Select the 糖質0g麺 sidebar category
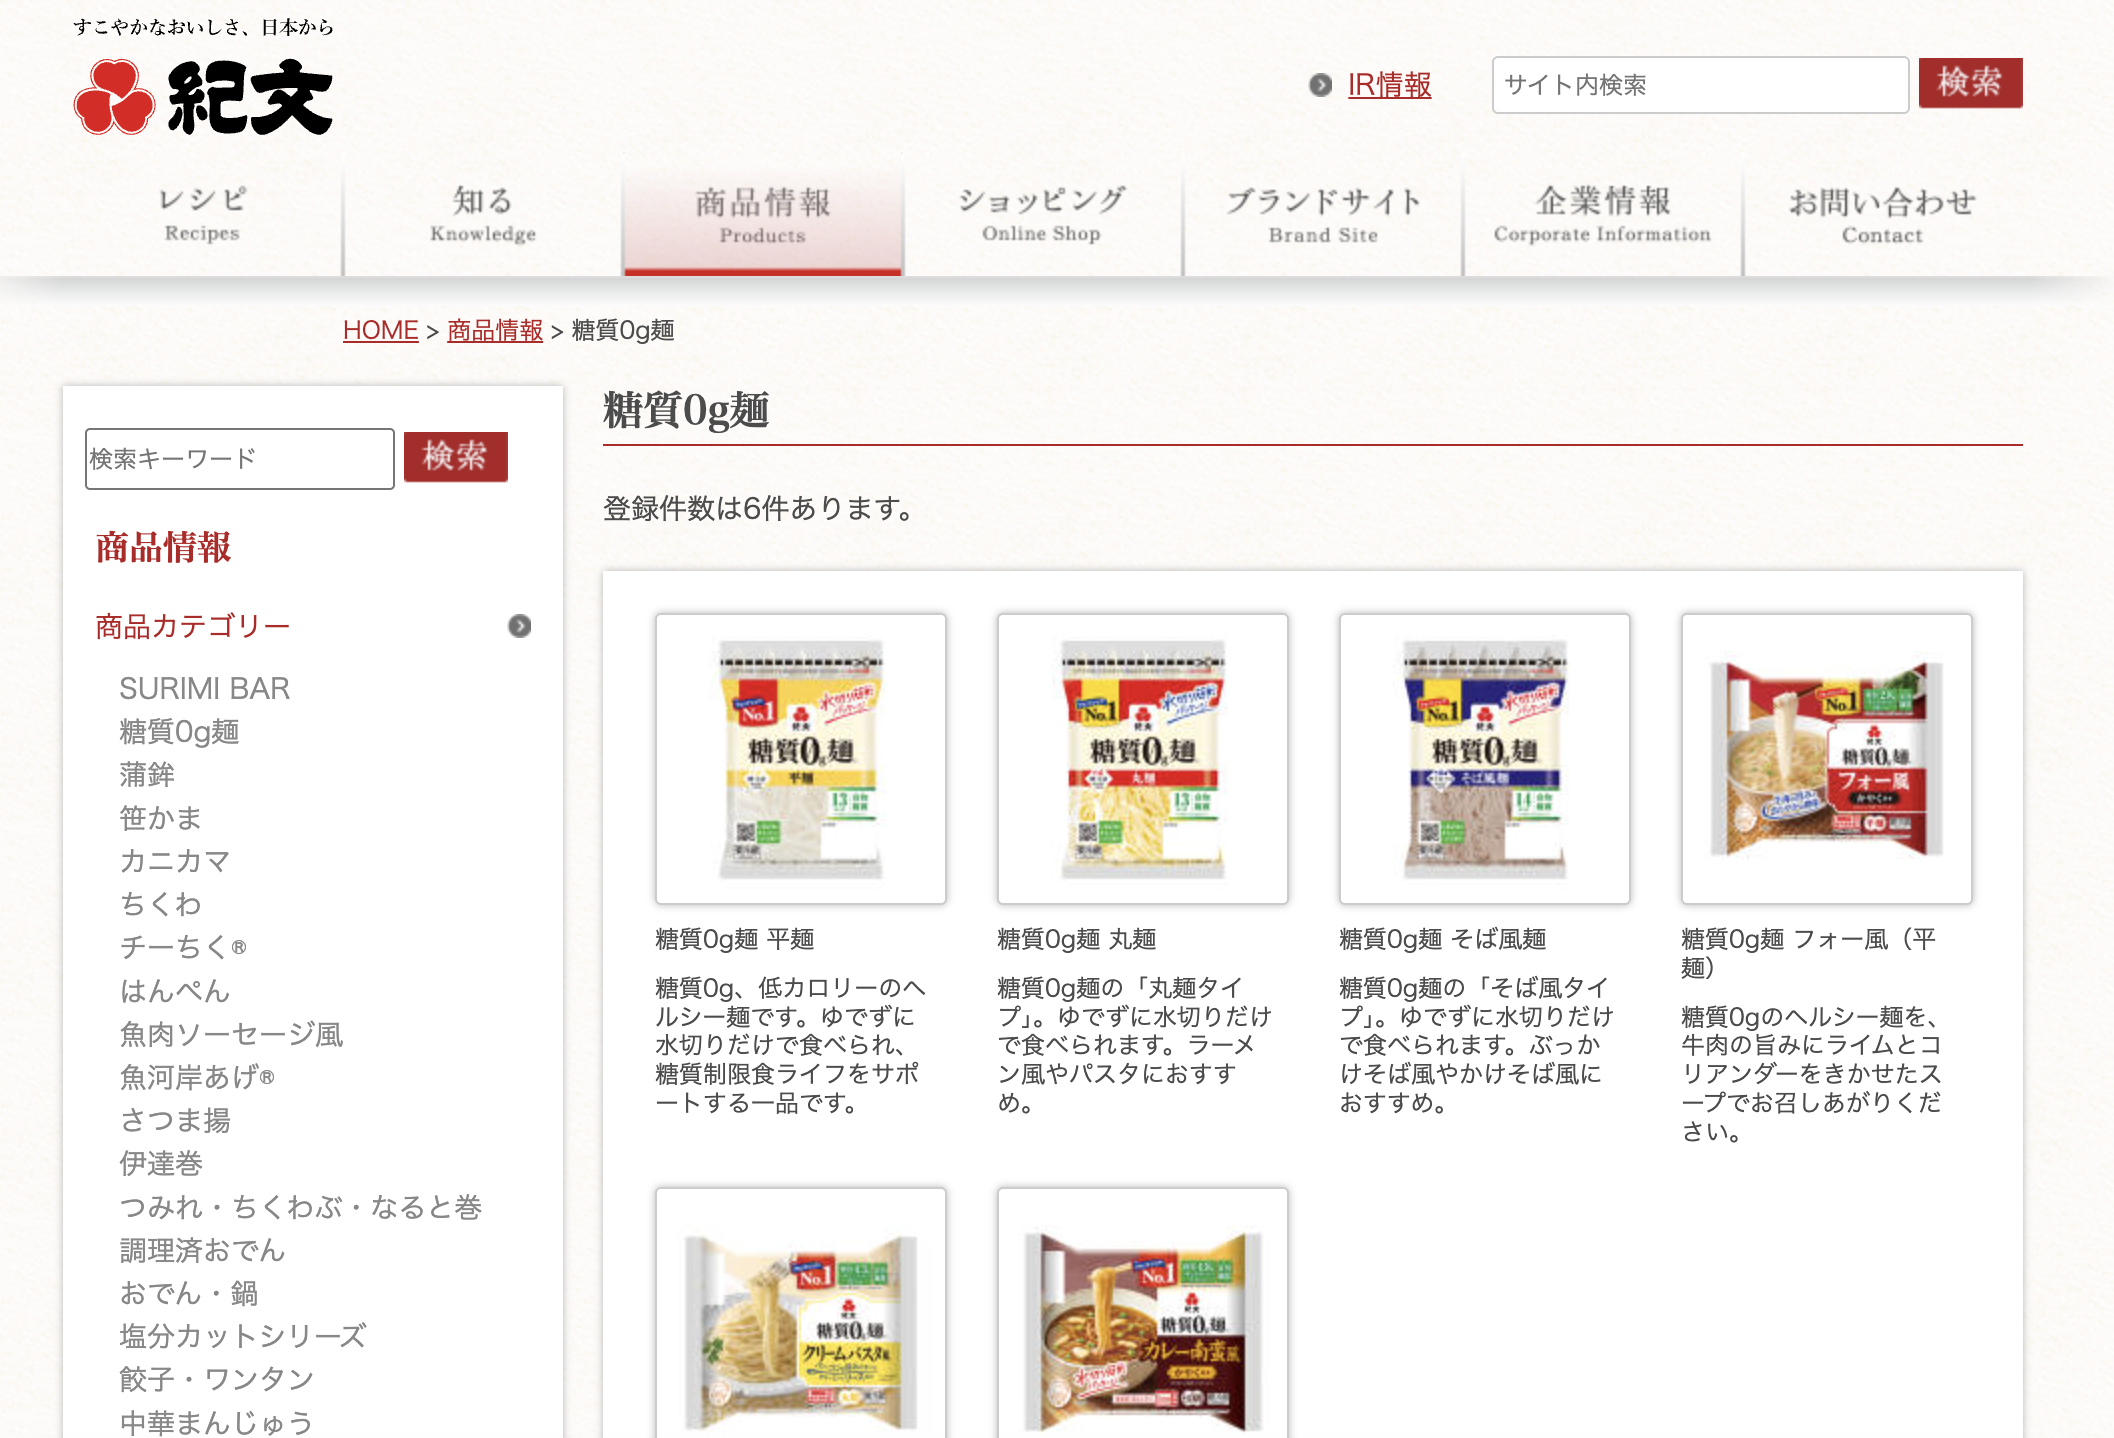The width and height of the screenshot is (2114, 1438). click(179, 731)
